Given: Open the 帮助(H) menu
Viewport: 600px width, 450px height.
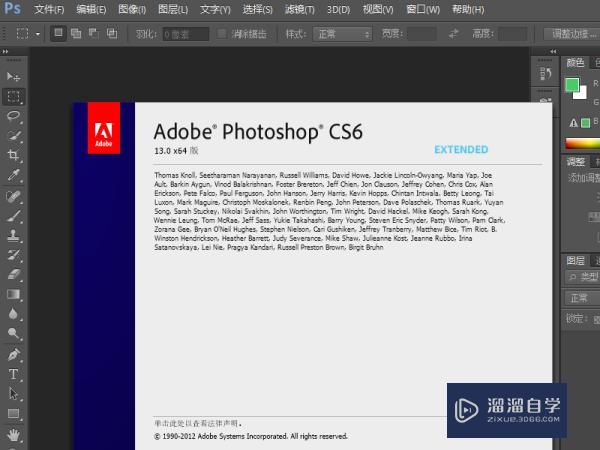Looking at the screenshot, I should tap(468, 9).
